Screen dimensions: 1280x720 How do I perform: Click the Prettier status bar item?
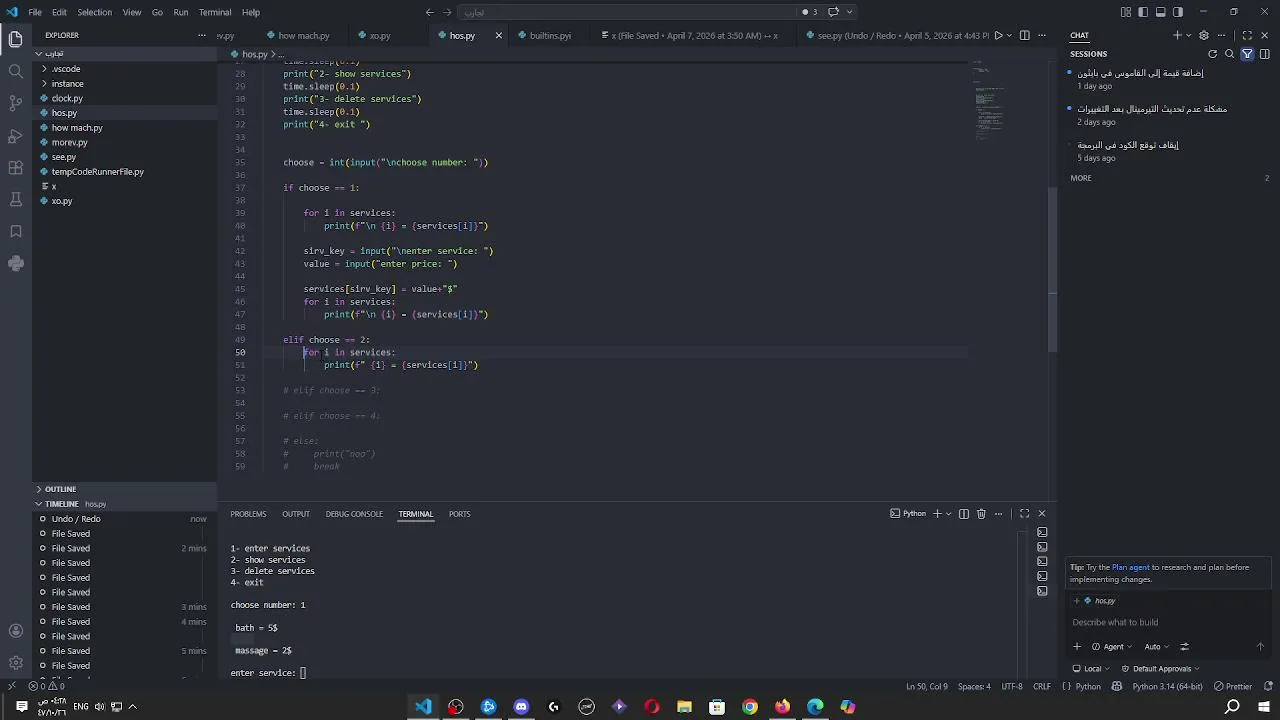[1233, 687]
